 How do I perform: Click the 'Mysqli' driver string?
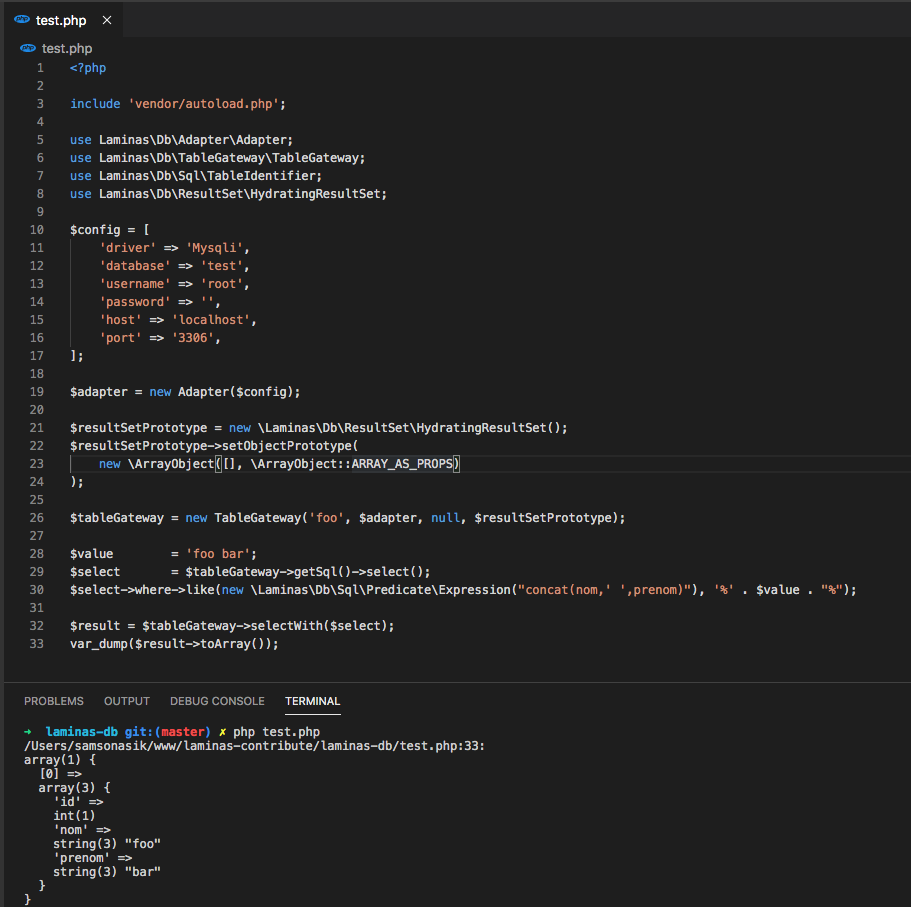(212, 247)
